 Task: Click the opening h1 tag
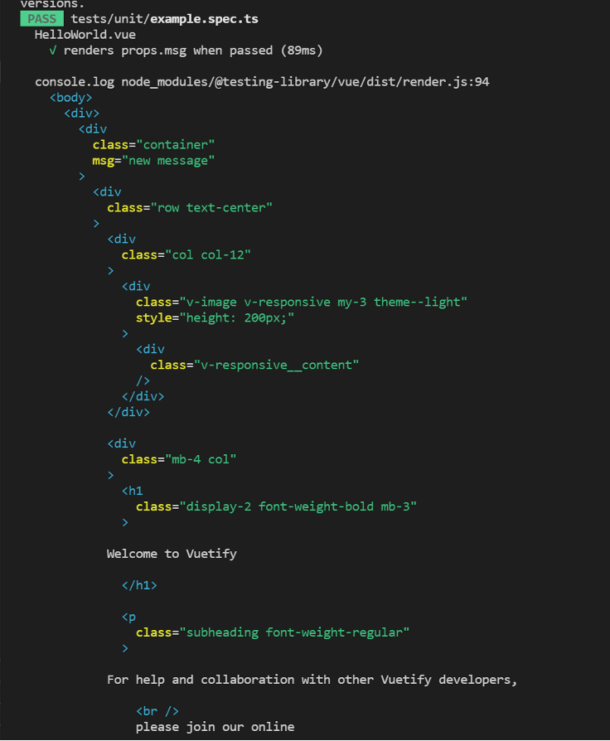click(x=132, y=491)
